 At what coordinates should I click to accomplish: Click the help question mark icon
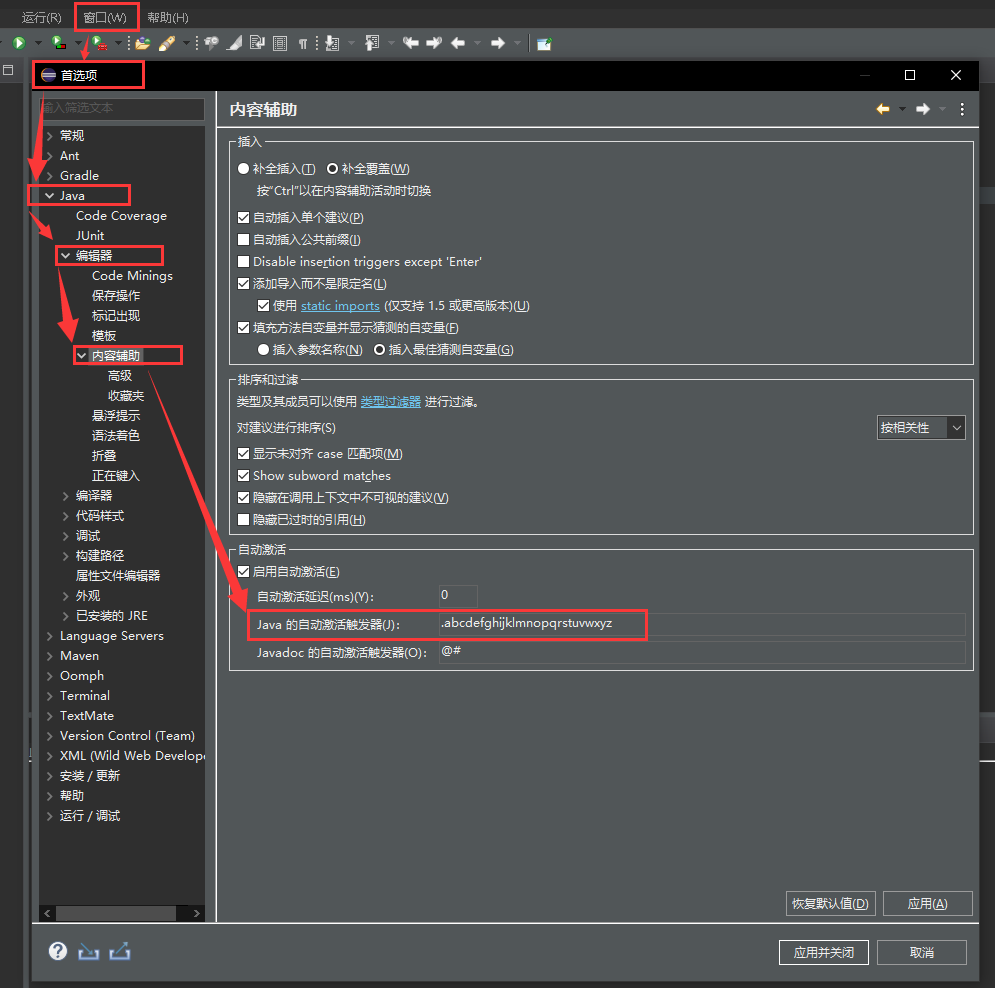coord(58,951)
